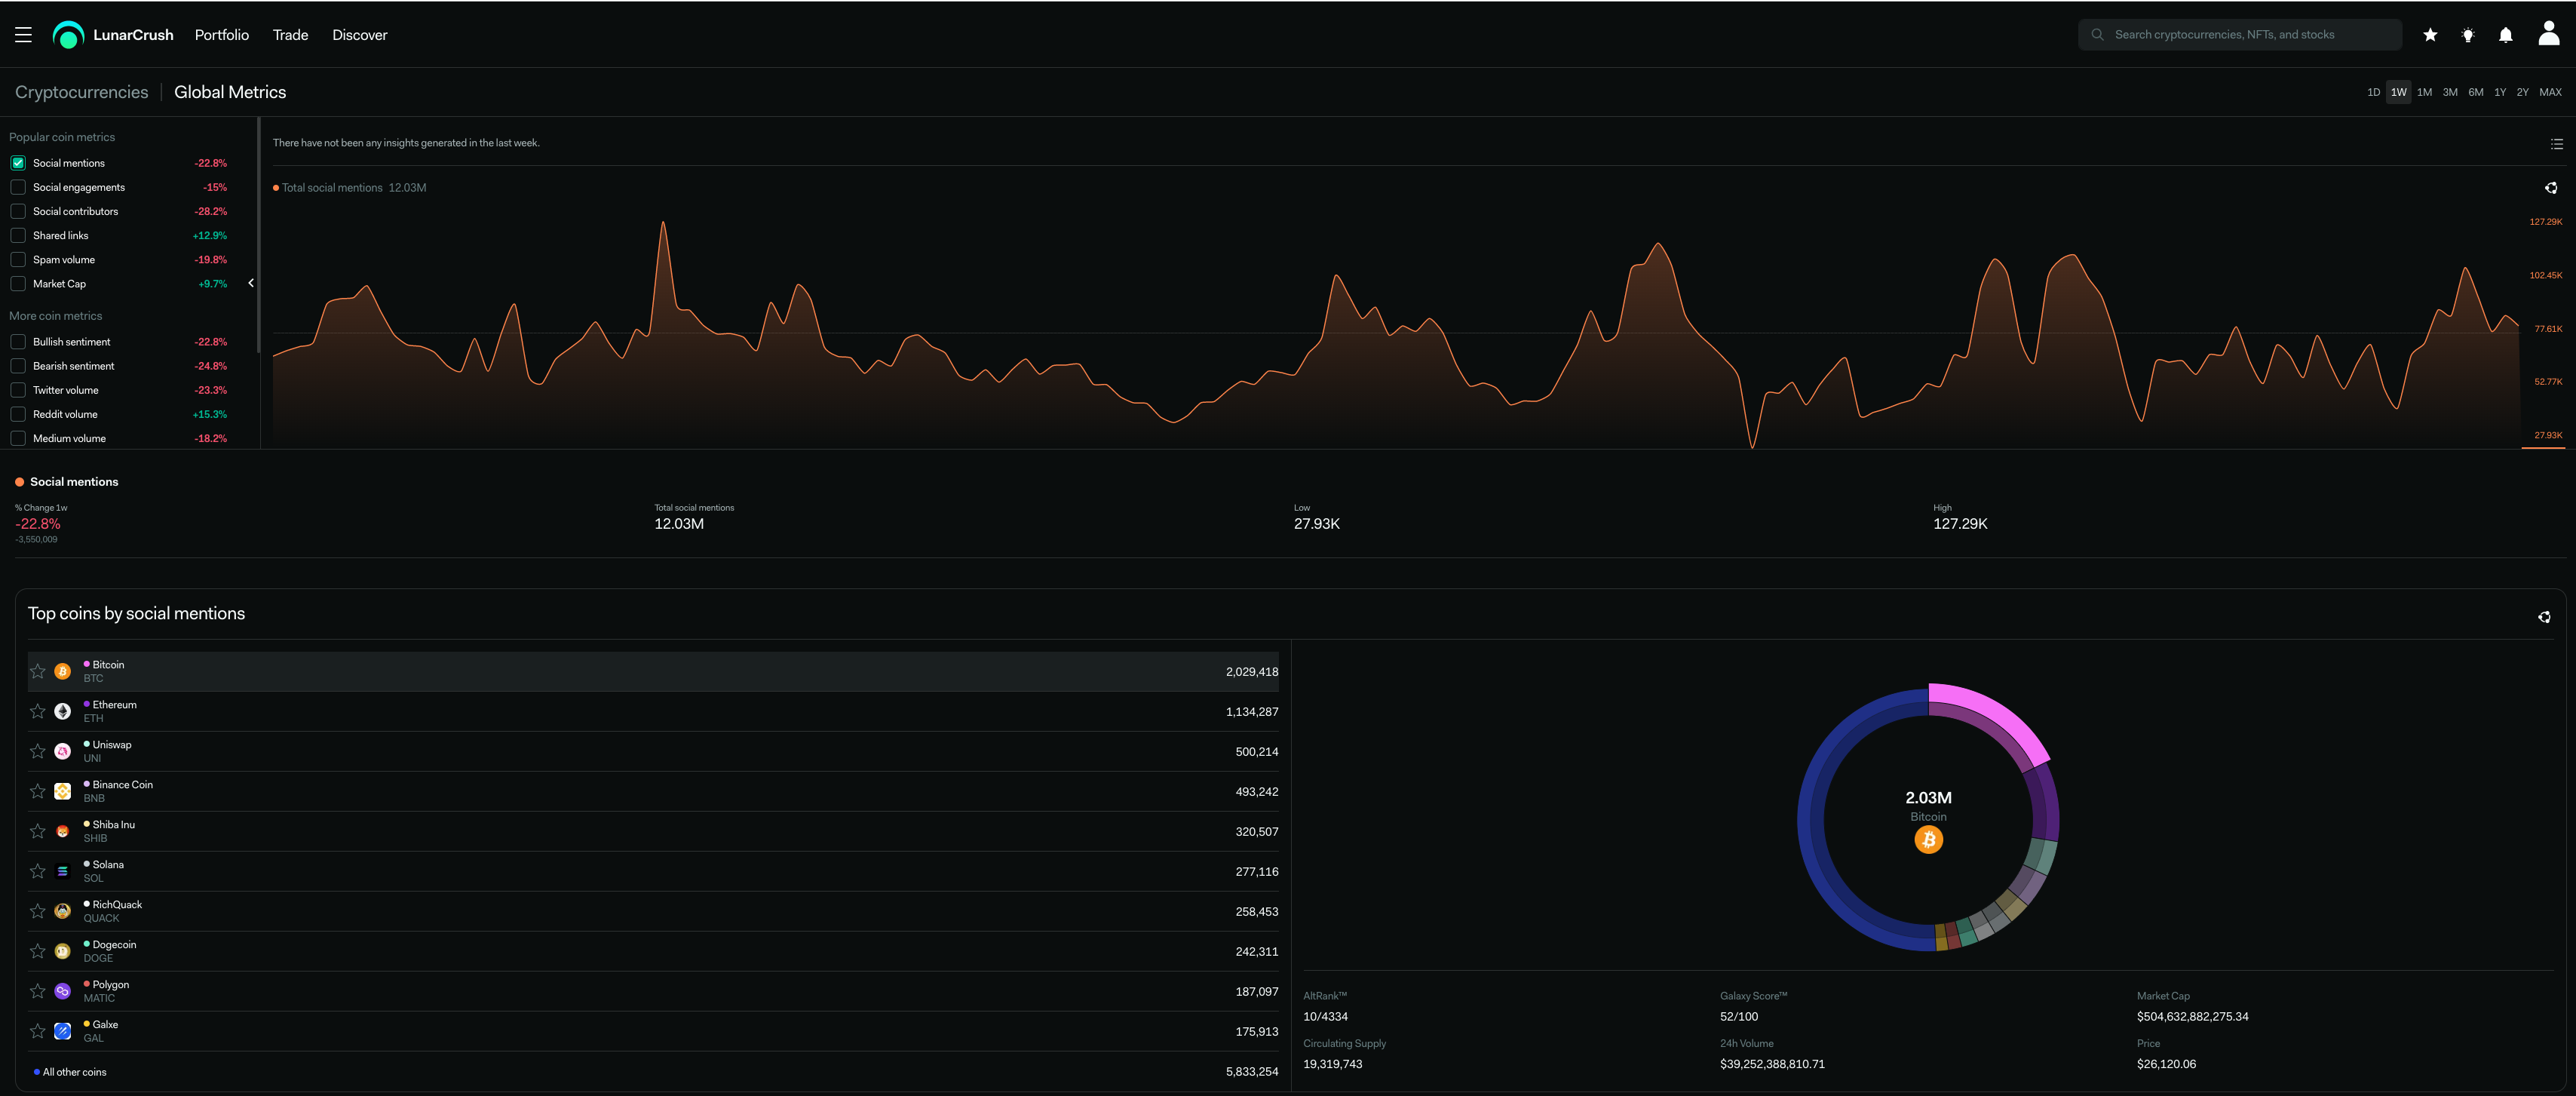Image resolution: width=2576 pixels, height=1096 pixels.
Task: Click the chart list view icon
Action: (2556, 144)
